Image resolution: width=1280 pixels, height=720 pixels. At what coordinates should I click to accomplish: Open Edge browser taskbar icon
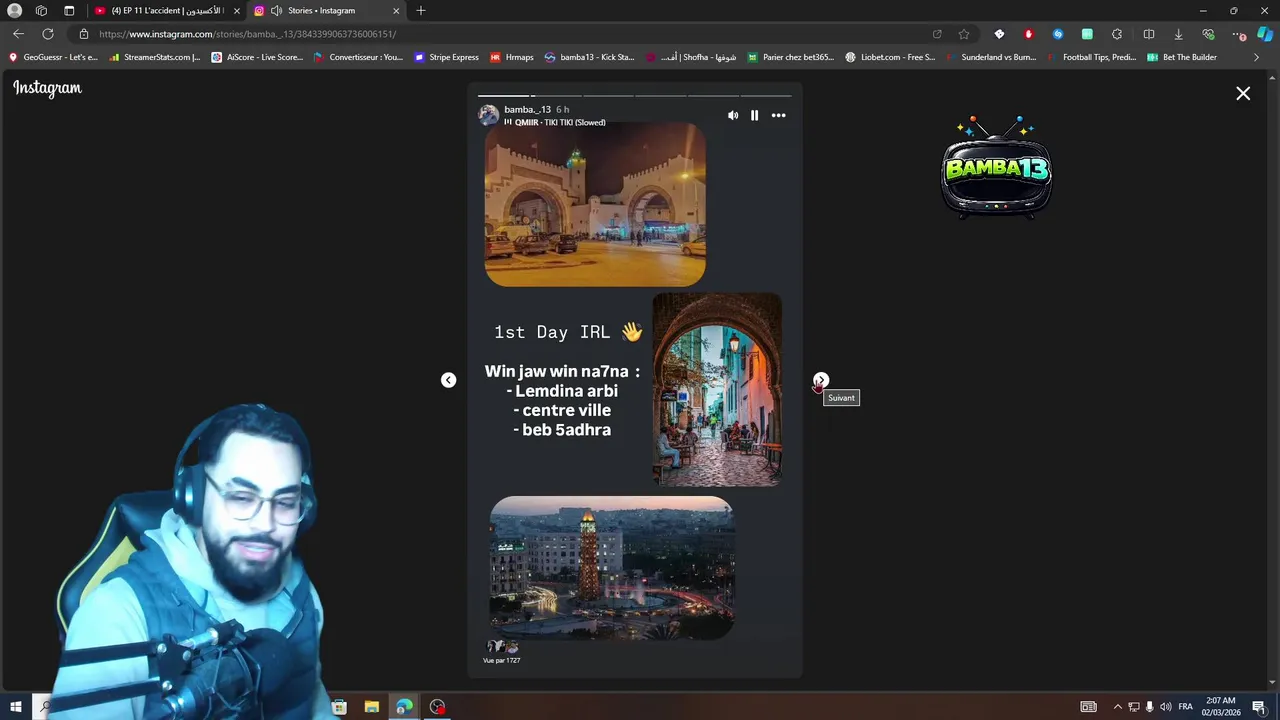pyautogui.click(x=404, y=707)
